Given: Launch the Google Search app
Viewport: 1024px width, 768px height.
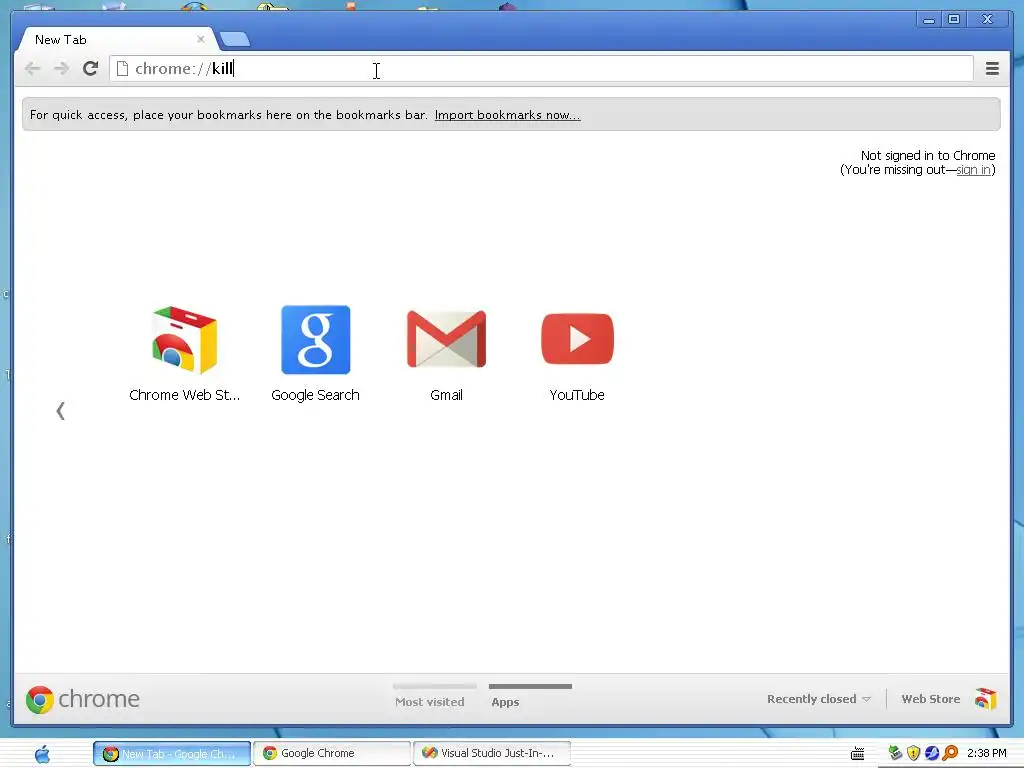Looking at the screenshot, I should coord(315,340).
